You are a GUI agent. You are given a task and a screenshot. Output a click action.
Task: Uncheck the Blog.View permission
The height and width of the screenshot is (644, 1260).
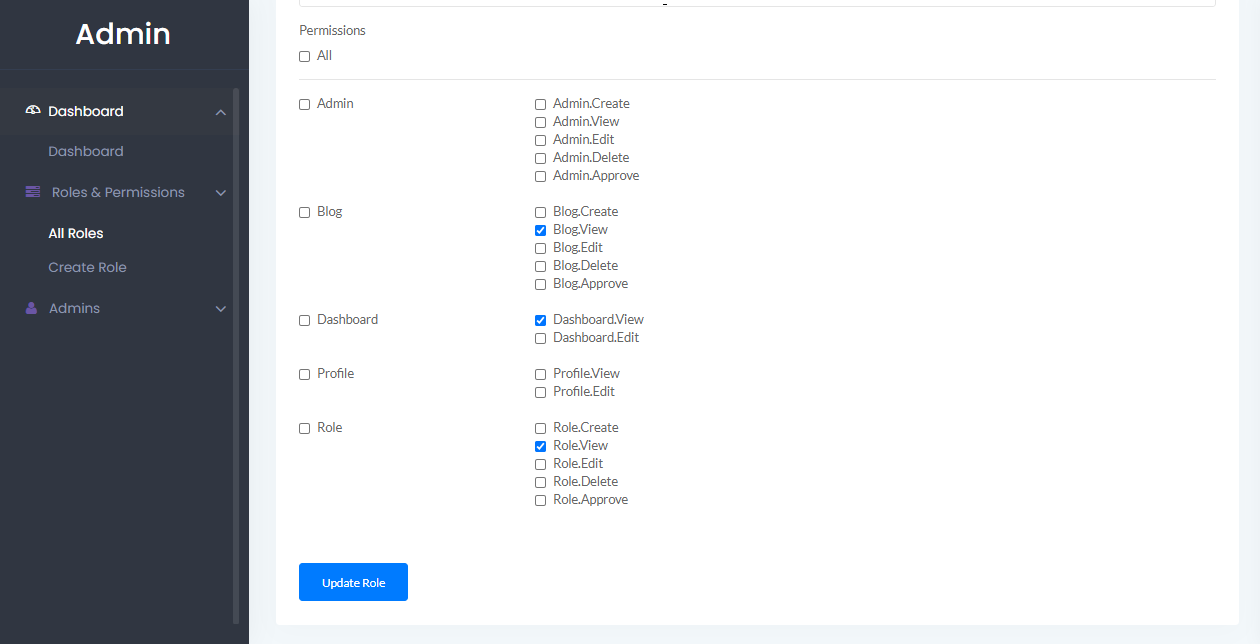pyautogui.click(x=541, y=231)
